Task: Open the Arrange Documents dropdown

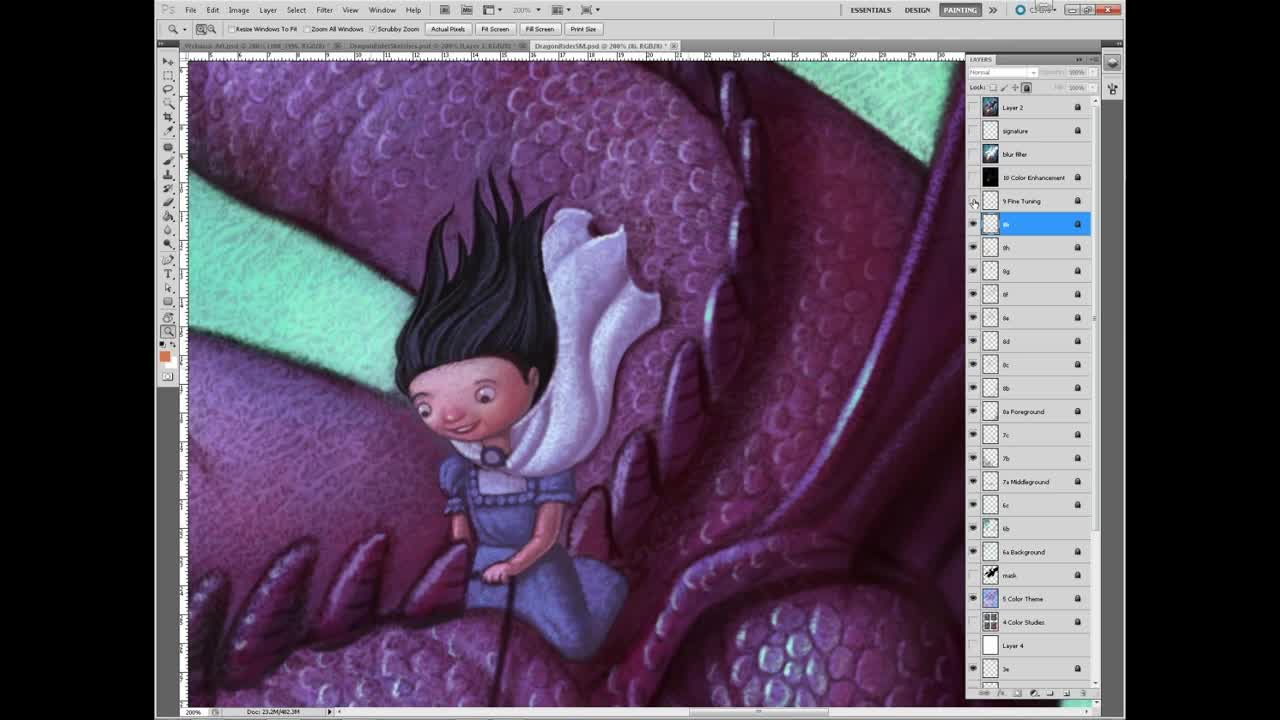Action: click(561, 10)
